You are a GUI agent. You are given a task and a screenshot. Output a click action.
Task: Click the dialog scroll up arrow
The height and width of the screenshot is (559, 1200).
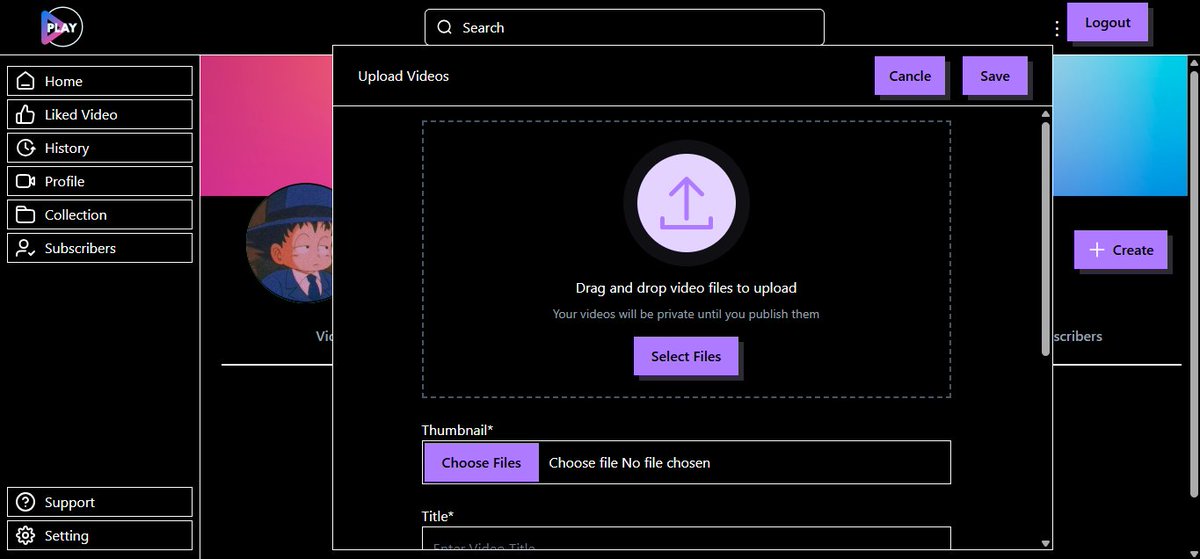pyautogui.click(x=1046, y=113)
